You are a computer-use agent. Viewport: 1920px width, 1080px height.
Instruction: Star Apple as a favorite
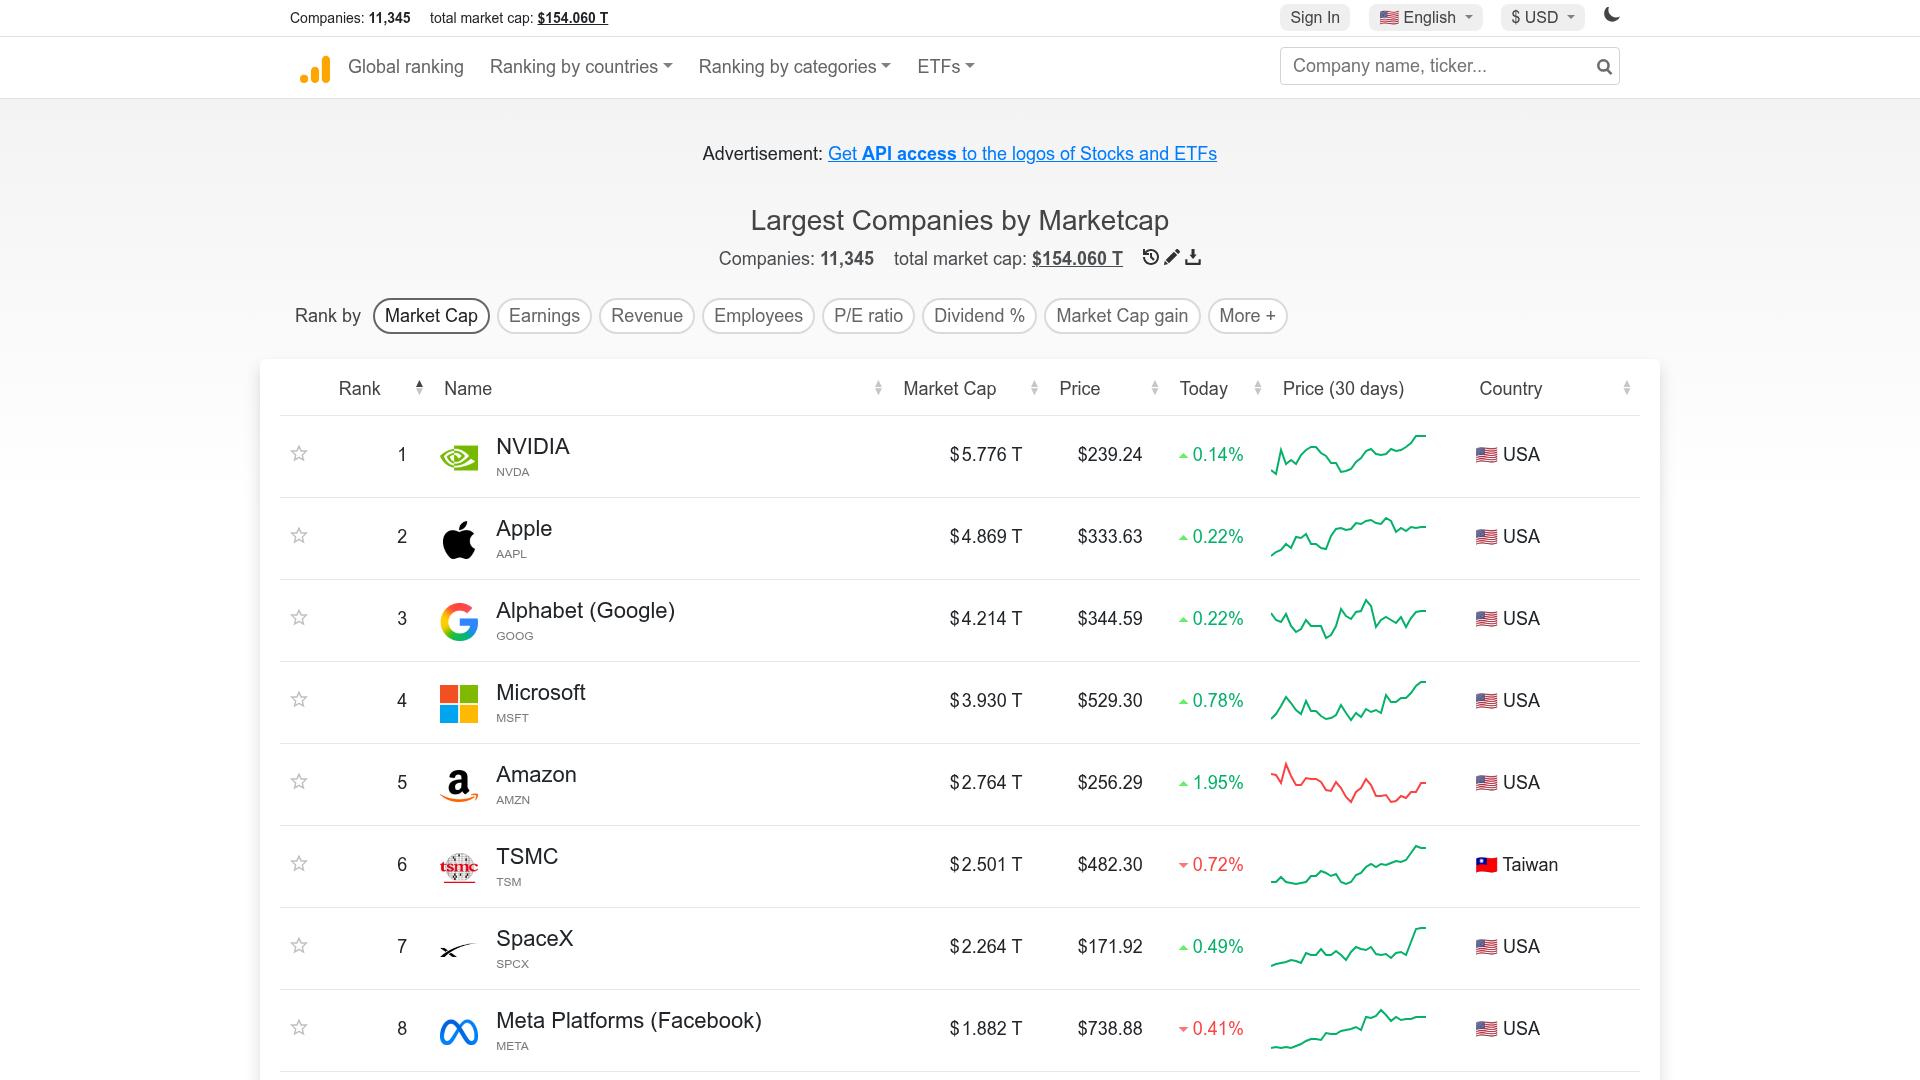[x=299, y=535]
